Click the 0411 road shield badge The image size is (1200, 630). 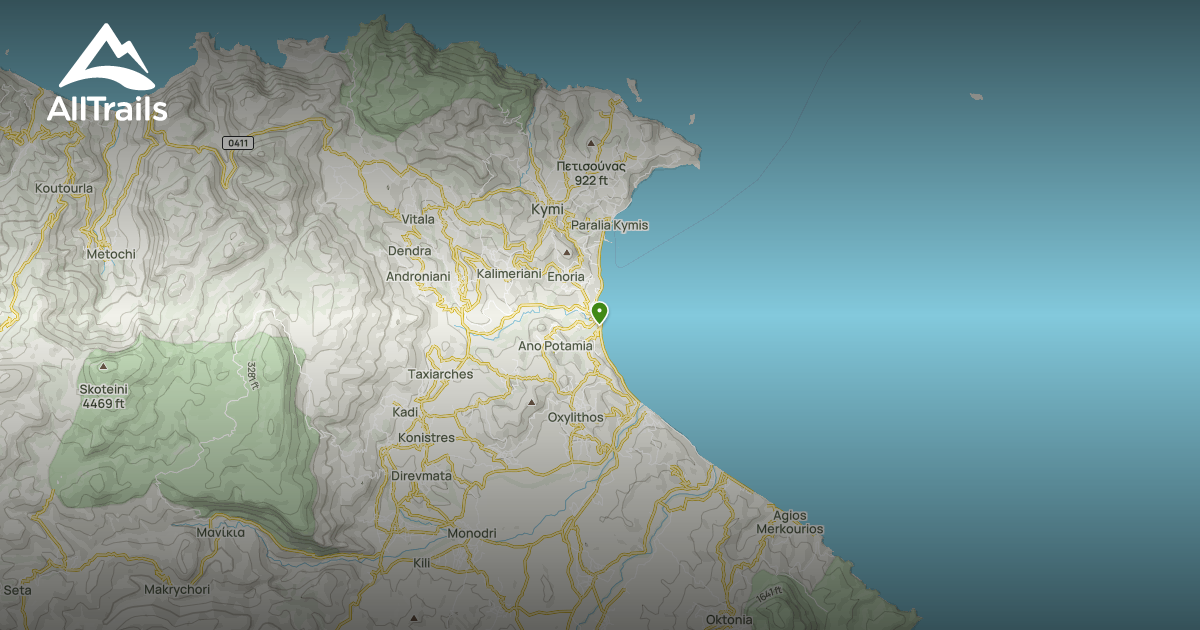(x=238, y=141)
